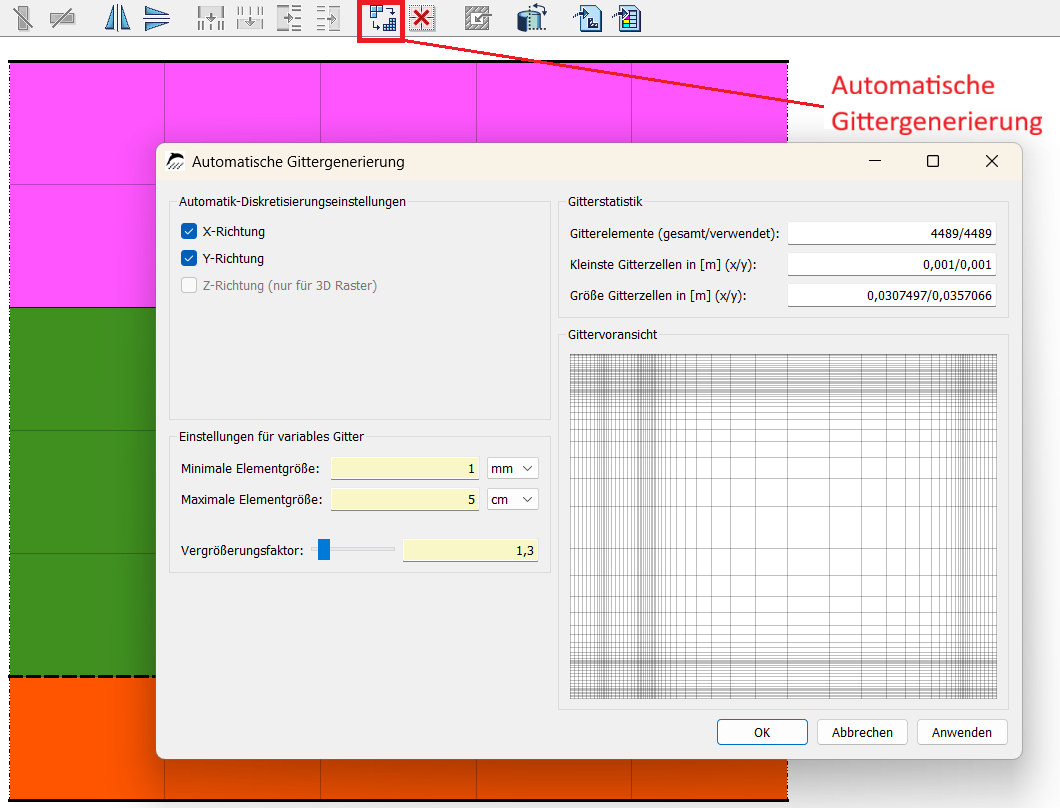
Task: Click the solid-row icon with right arrow
Action: [289, 18]
